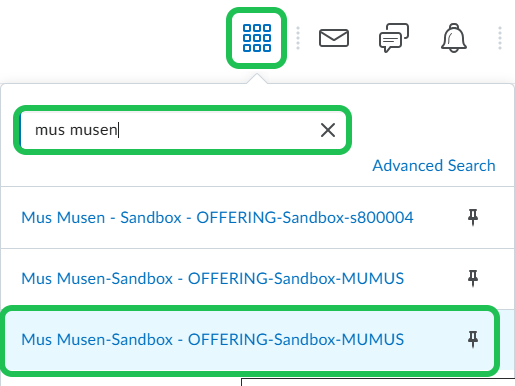Pin the OFFERING-Sandbox-s800004 course
The height and width of the screenshot is (386, 515).
click(x=473, y=217)
